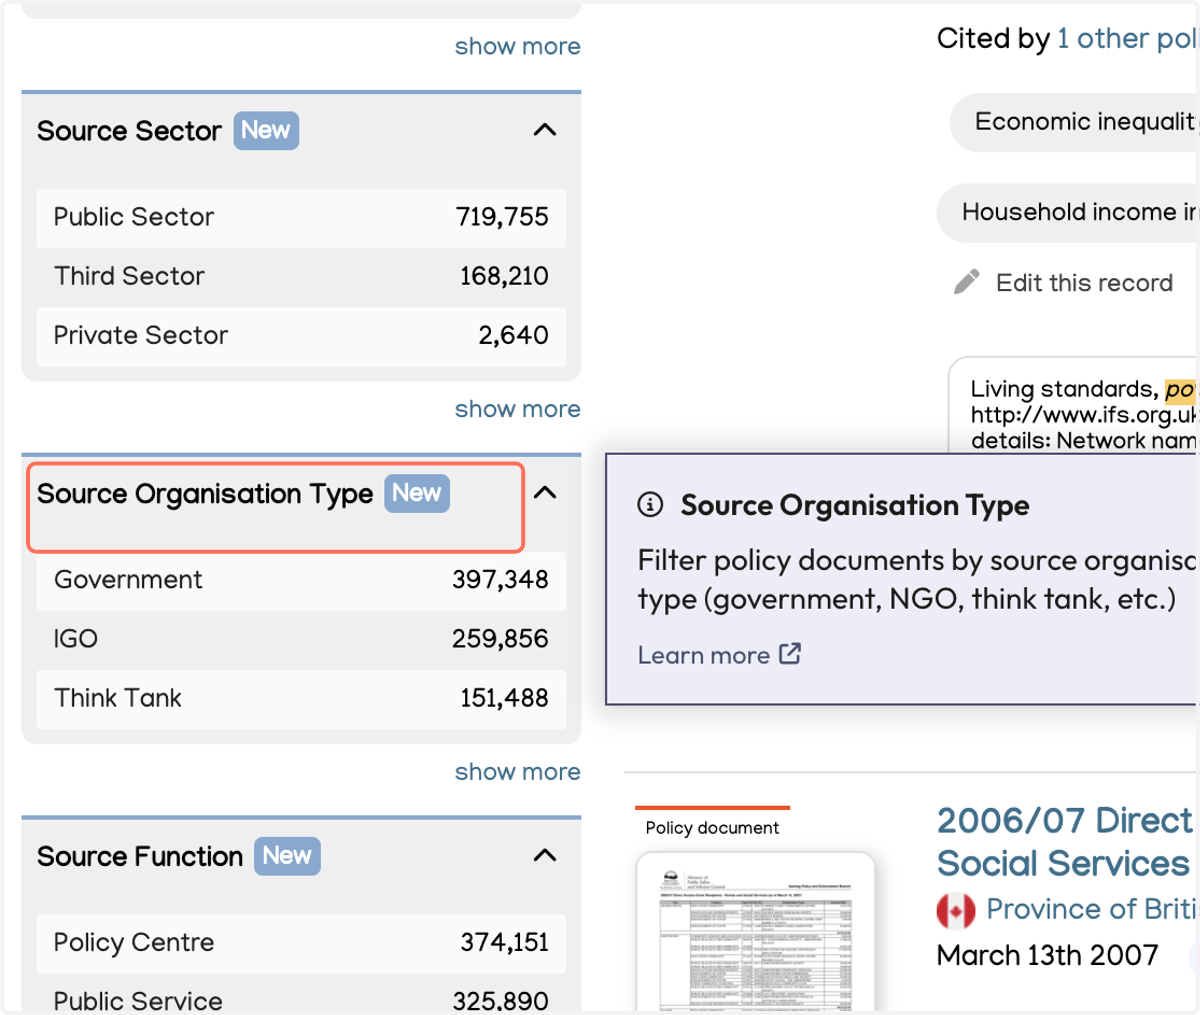Click show more under Source Organisation Type list

[x=517, y=772]
